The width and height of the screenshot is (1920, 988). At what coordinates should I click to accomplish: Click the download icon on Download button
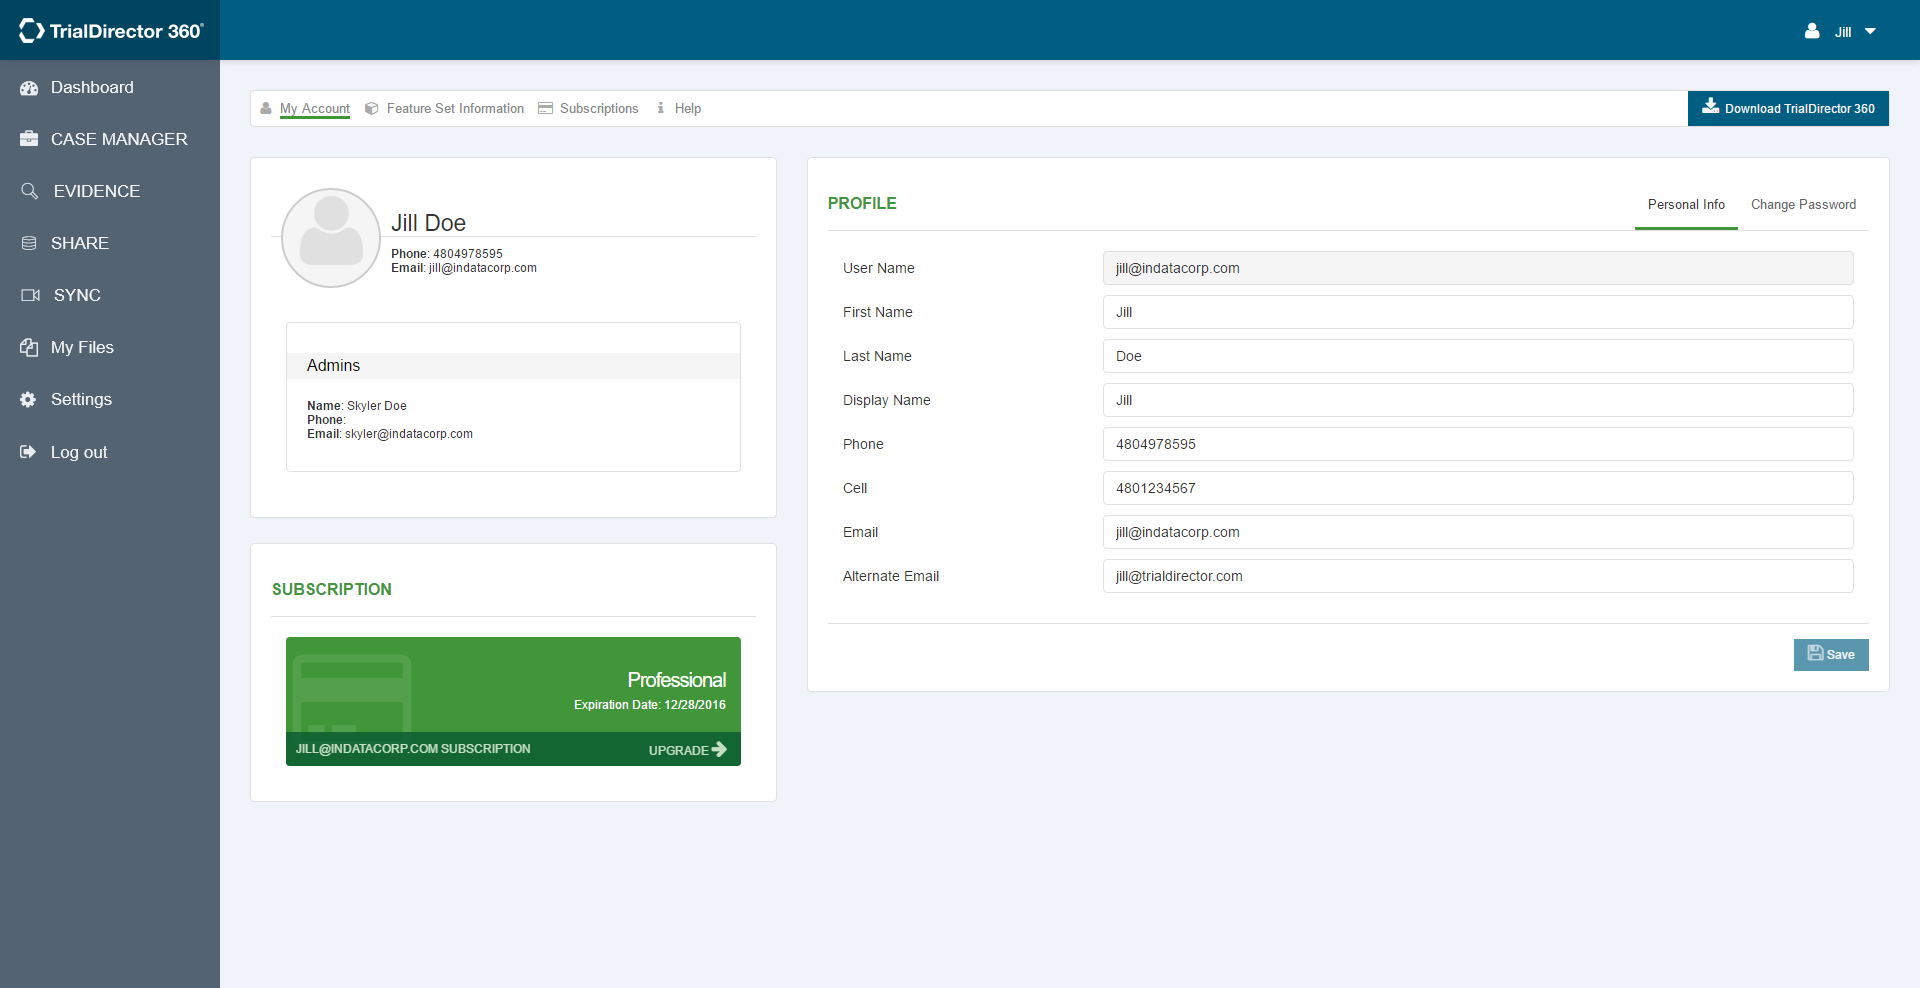point(1711,105)
